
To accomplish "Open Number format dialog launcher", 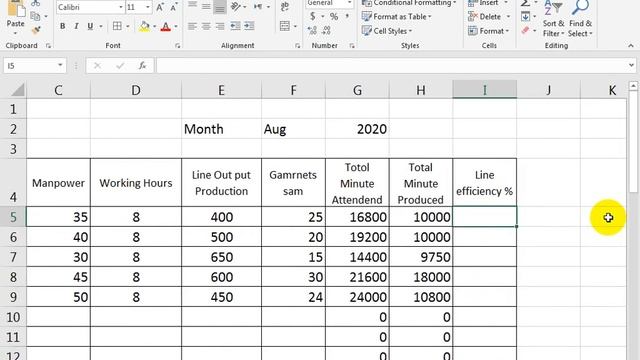I will tap(352, 46).
